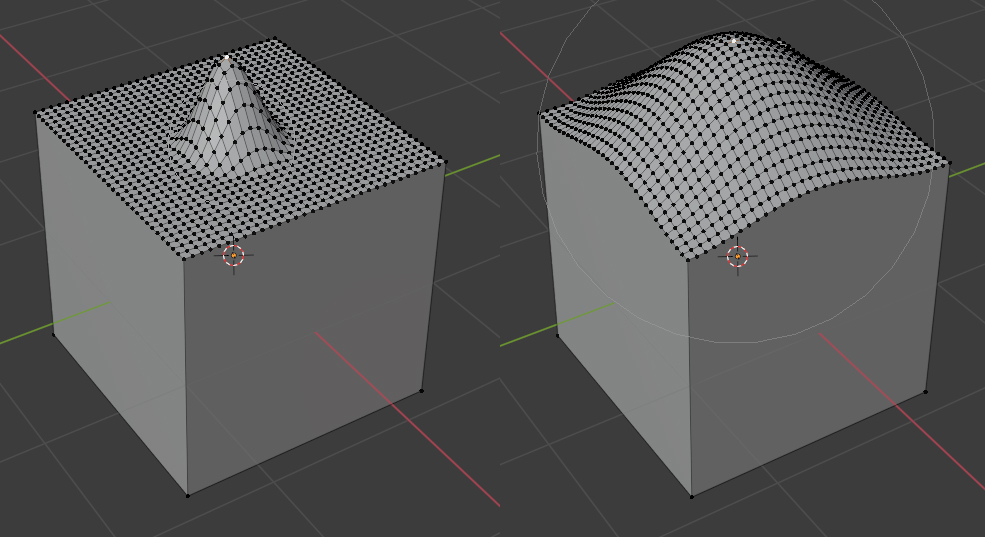Select the left cube's bottom right corner vertex
Screen dimensions: 985x537
(x=422, y=391)
